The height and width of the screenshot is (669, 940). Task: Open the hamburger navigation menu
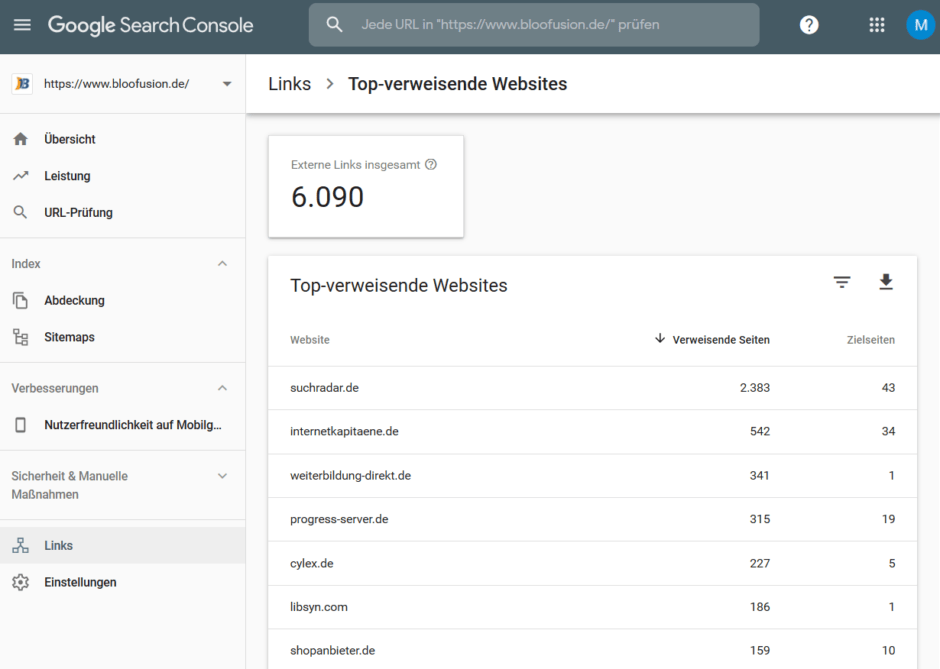[x=22, y=25]
